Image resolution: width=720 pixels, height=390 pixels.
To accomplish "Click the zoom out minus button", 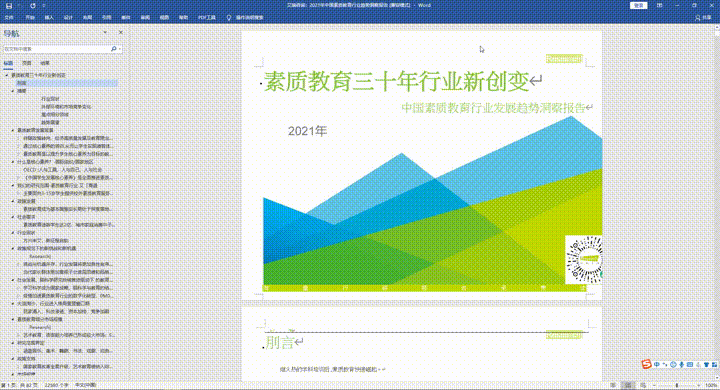I will pos(654,385).
